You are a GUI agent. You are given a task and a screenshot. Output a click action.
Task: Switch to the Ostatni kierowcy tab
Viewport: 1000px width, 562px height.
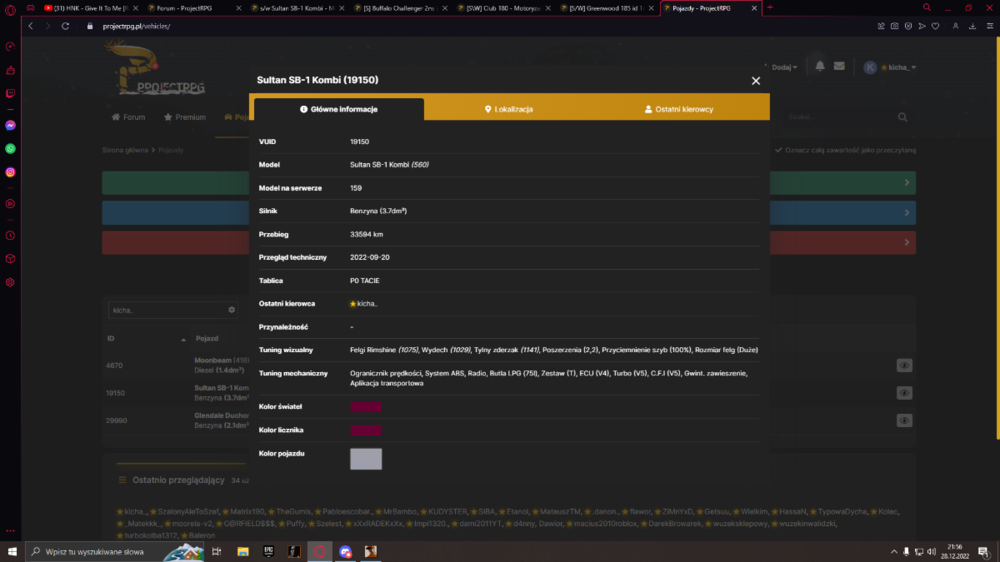coord(679,109)
